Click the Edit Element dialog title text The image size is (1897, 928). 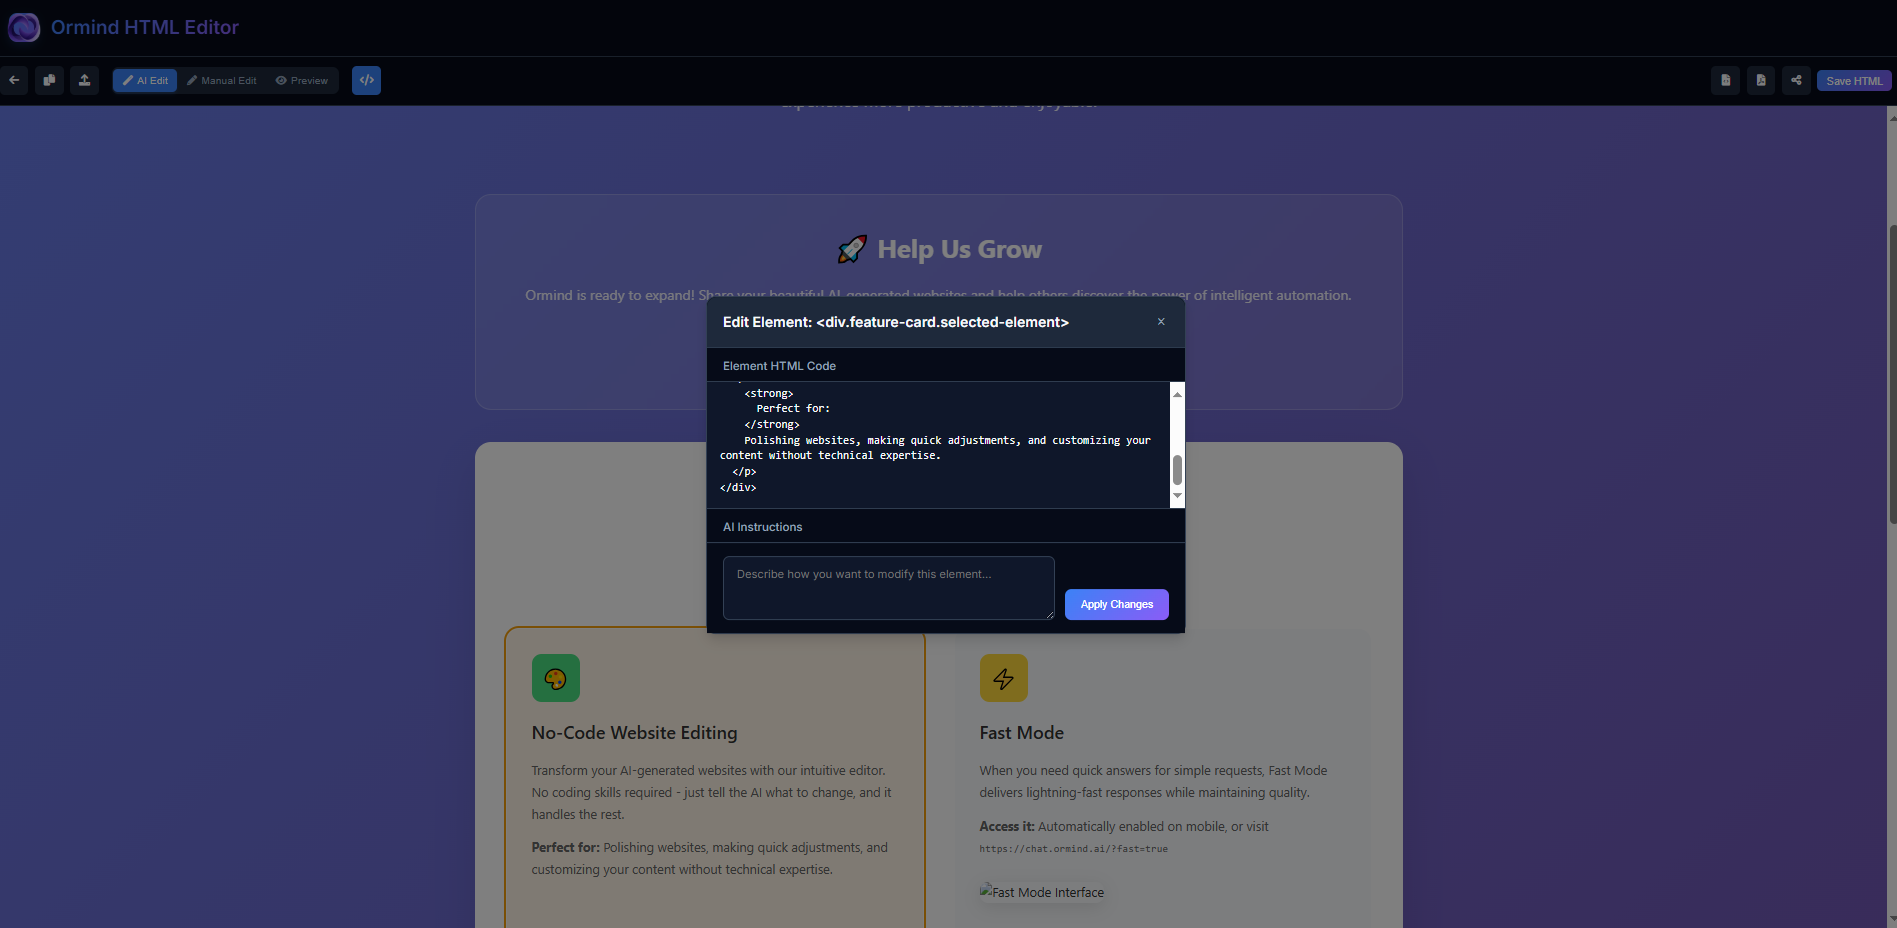[896, 322]
